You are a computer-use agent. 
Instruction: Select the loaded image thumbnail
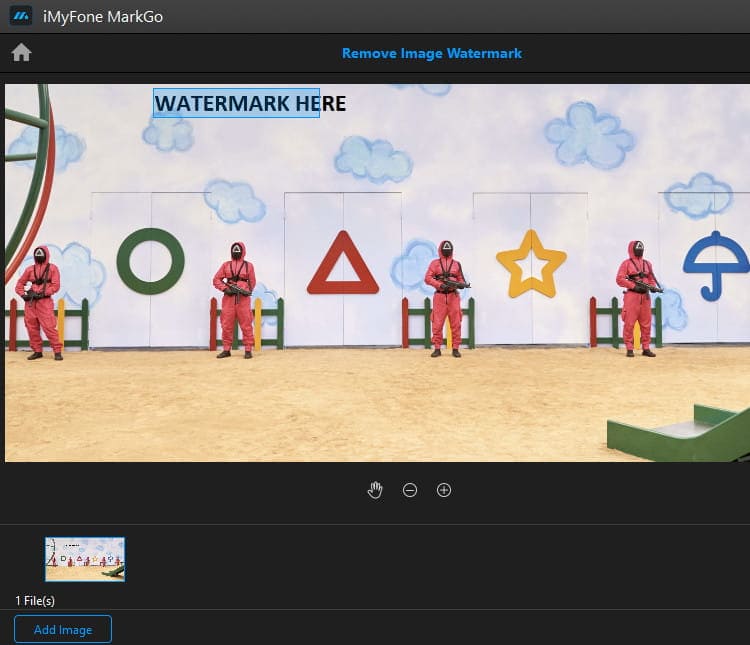coord(85,559)
